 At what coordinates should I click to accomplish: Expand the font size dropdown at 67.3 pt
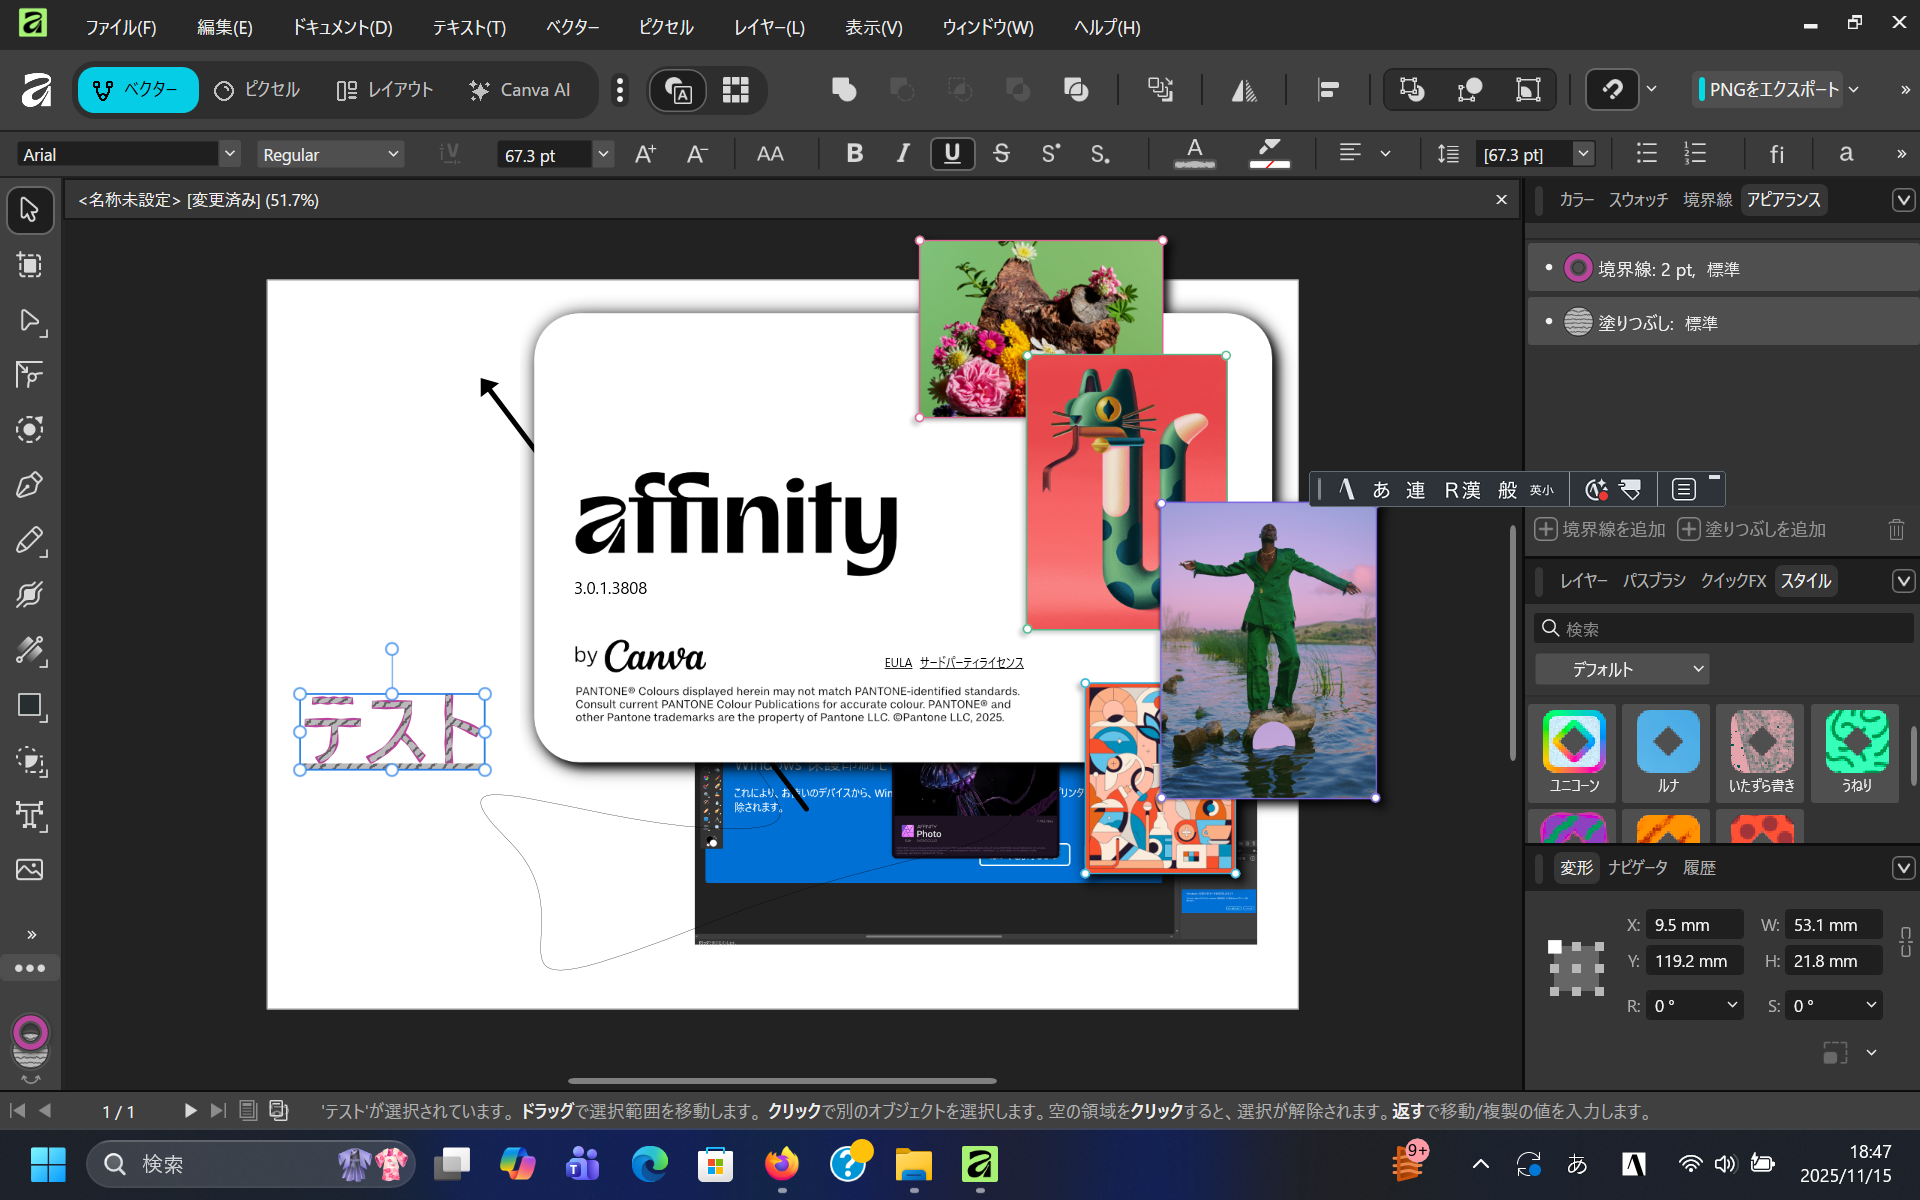point(602,153)
